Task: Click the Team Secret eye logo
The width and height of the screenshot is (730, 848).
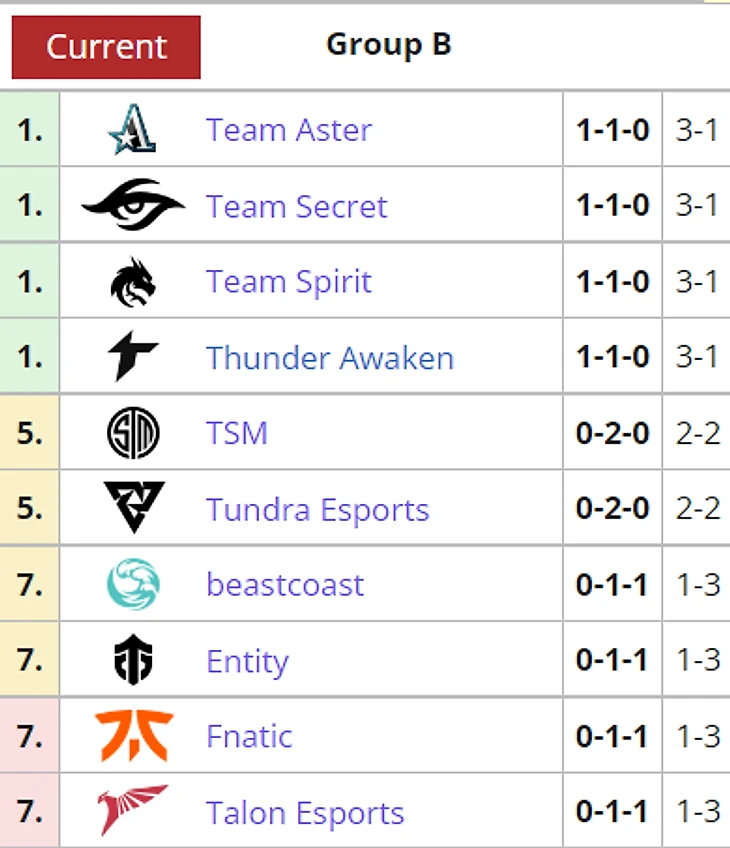Action: click(x=132, y=206)
